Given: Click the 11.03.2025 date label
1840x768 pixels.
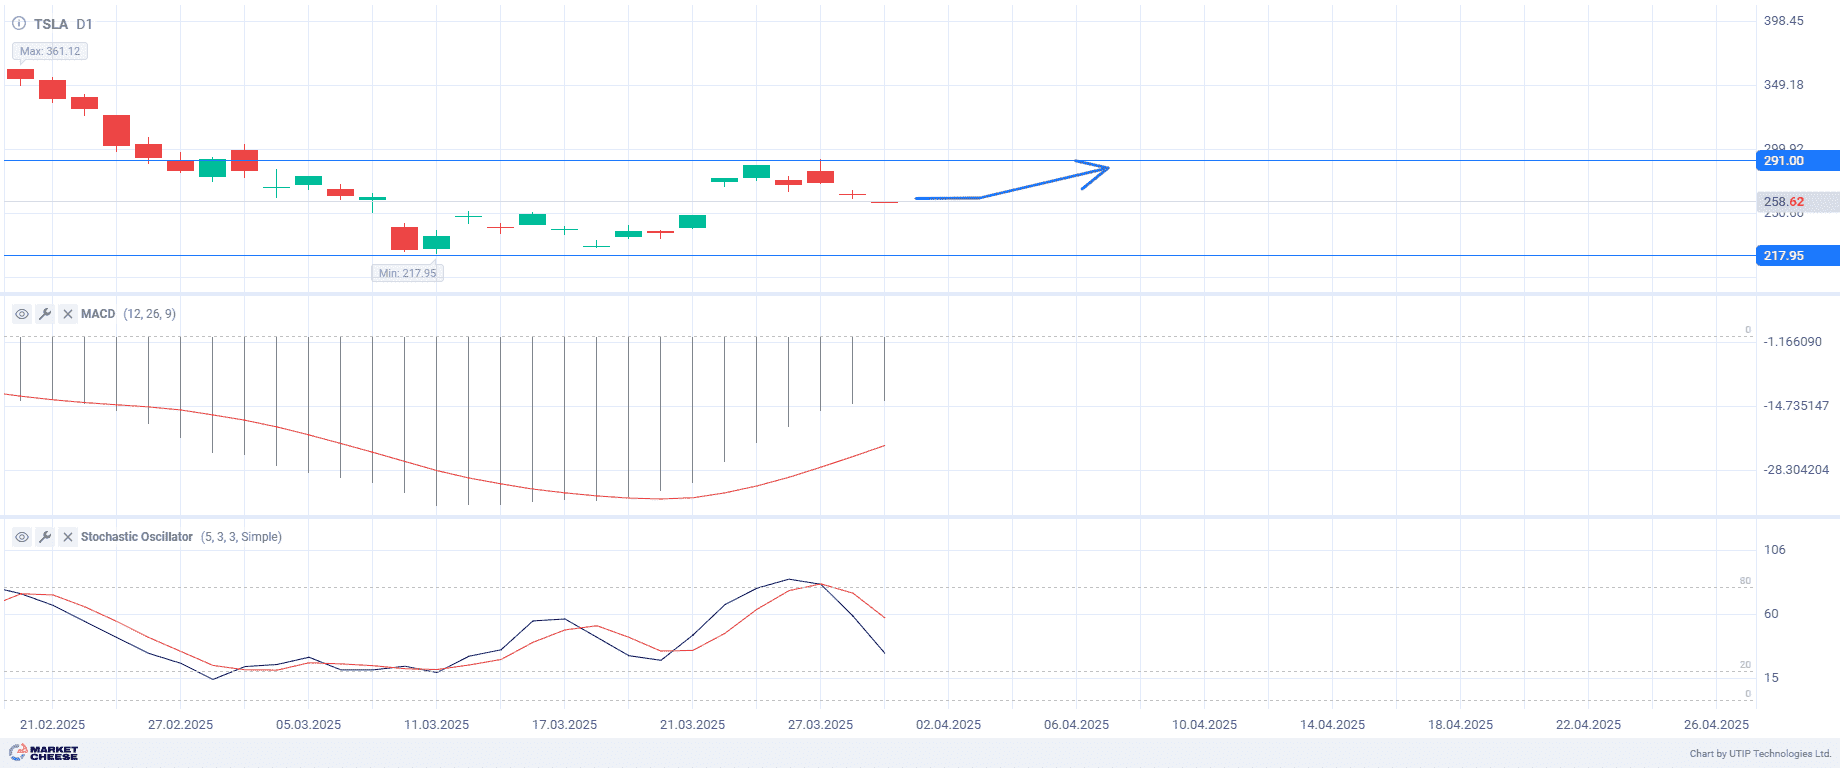Looking at the screenshot, I should [x=437, y=725].
